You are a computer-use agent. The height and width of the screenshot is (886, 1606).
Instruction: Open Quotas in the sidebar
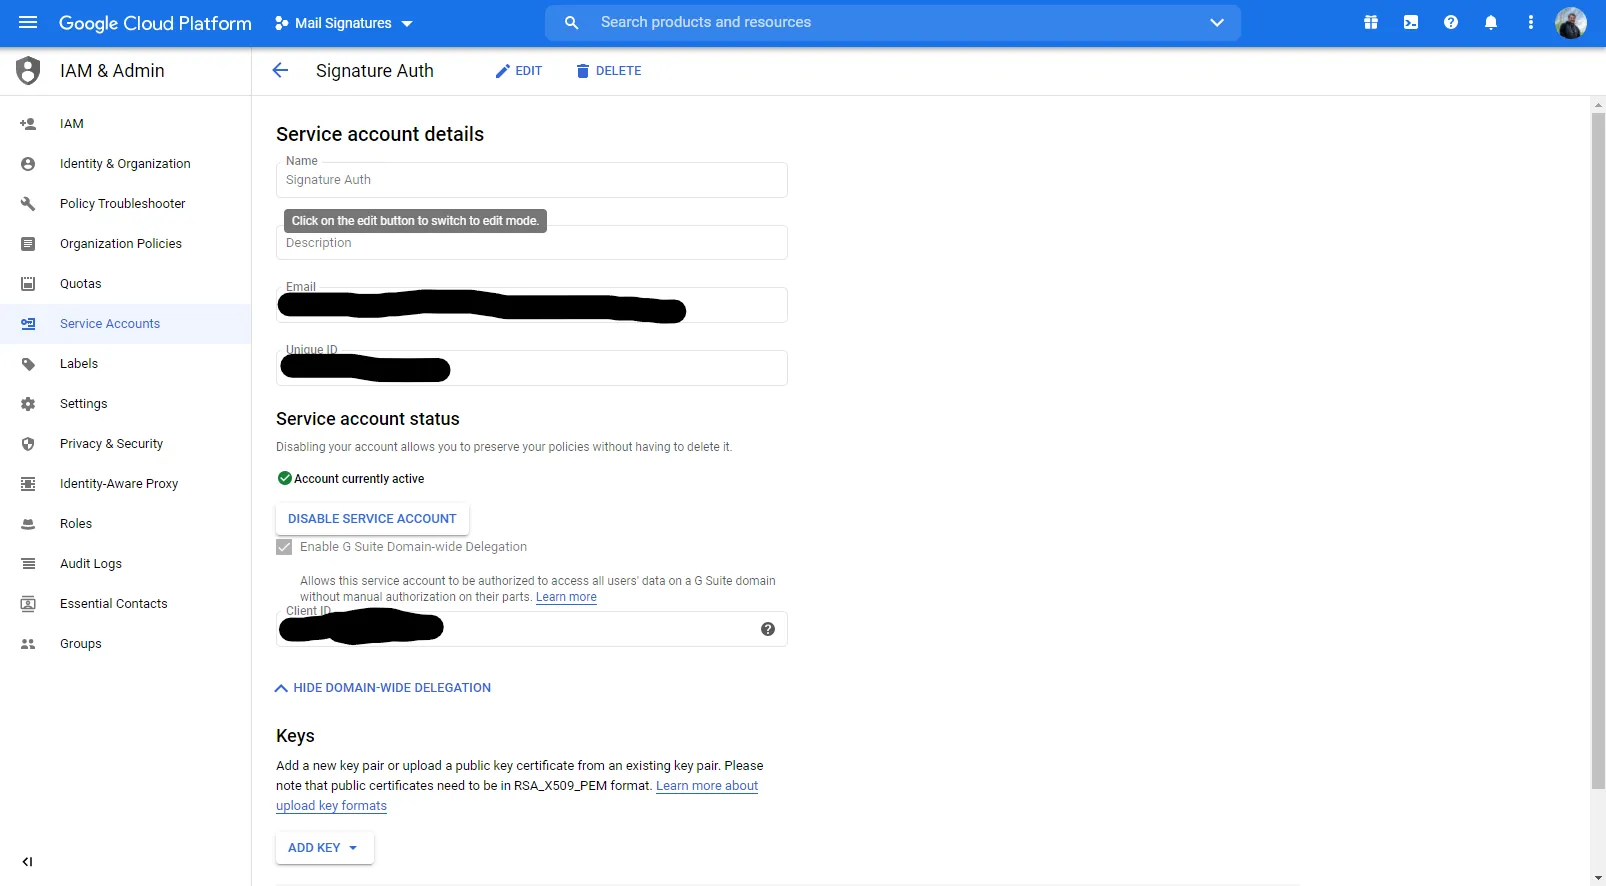tap(81, 284)
